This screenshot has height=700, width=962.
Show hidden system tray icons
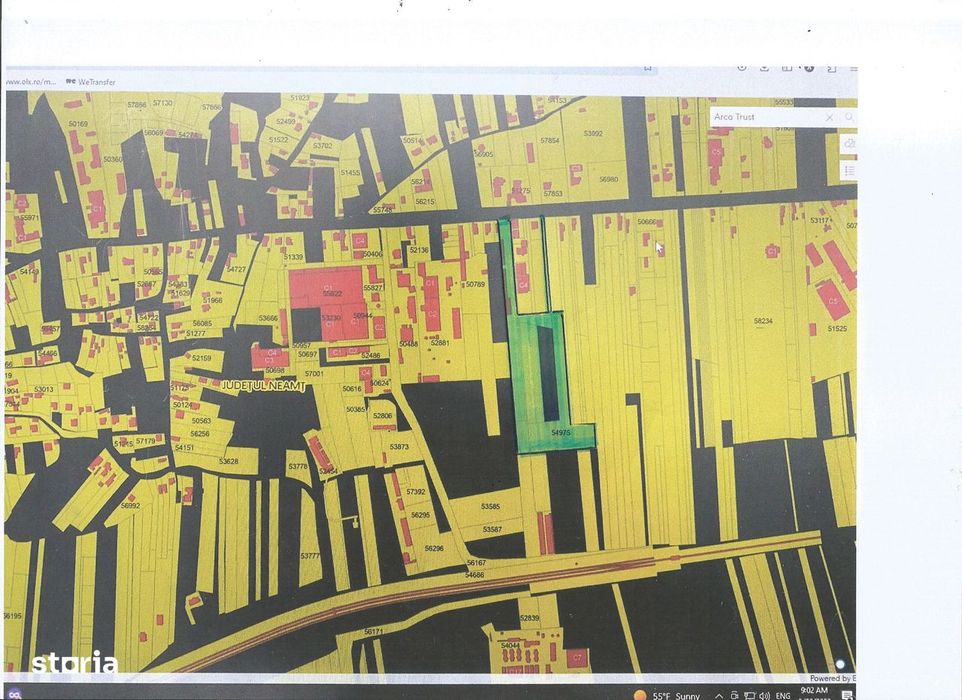[718, 696]
